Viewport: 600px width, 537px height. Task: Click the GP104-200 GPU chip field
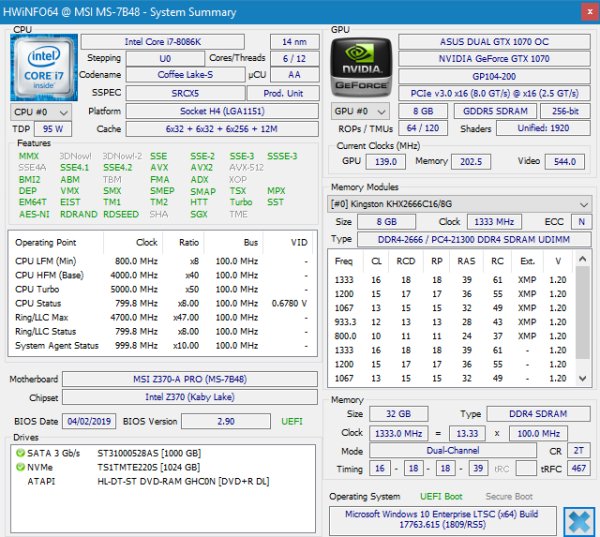494,76
